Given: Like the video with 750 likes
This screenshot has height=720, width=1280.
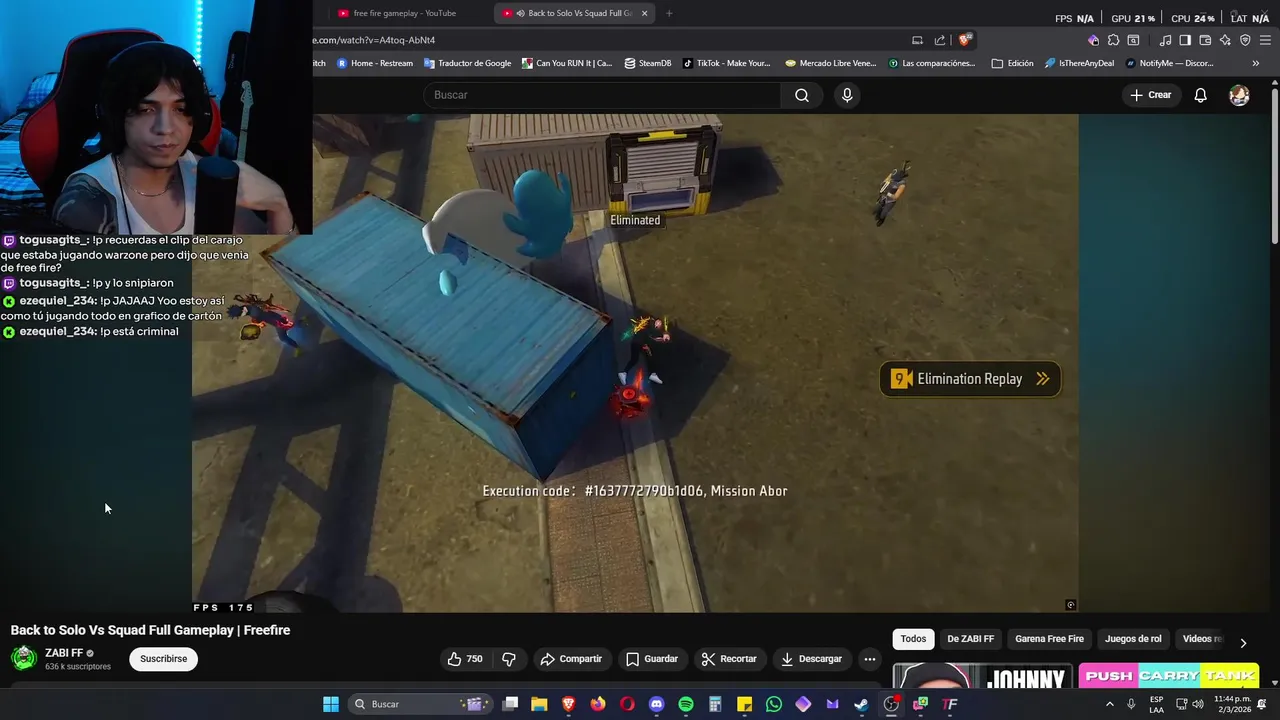Looking at the screenshot, I should click(x=465, y=659).
